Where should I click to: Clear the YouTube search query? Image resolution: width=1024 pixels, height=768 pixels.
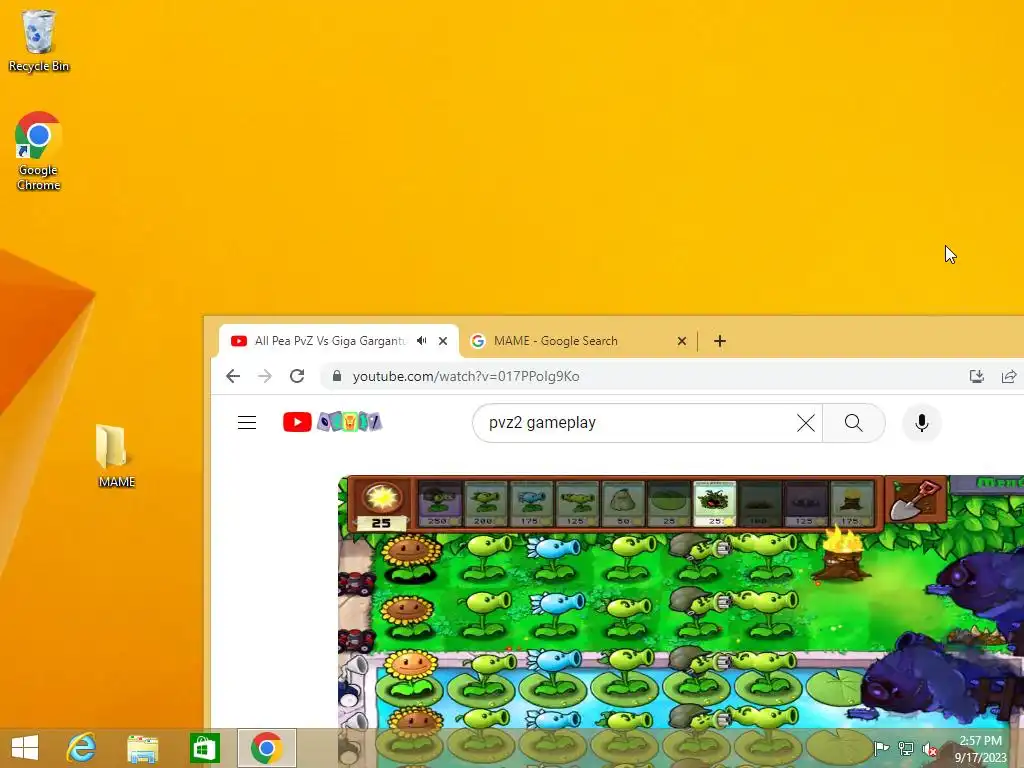(x=806, y=423)
